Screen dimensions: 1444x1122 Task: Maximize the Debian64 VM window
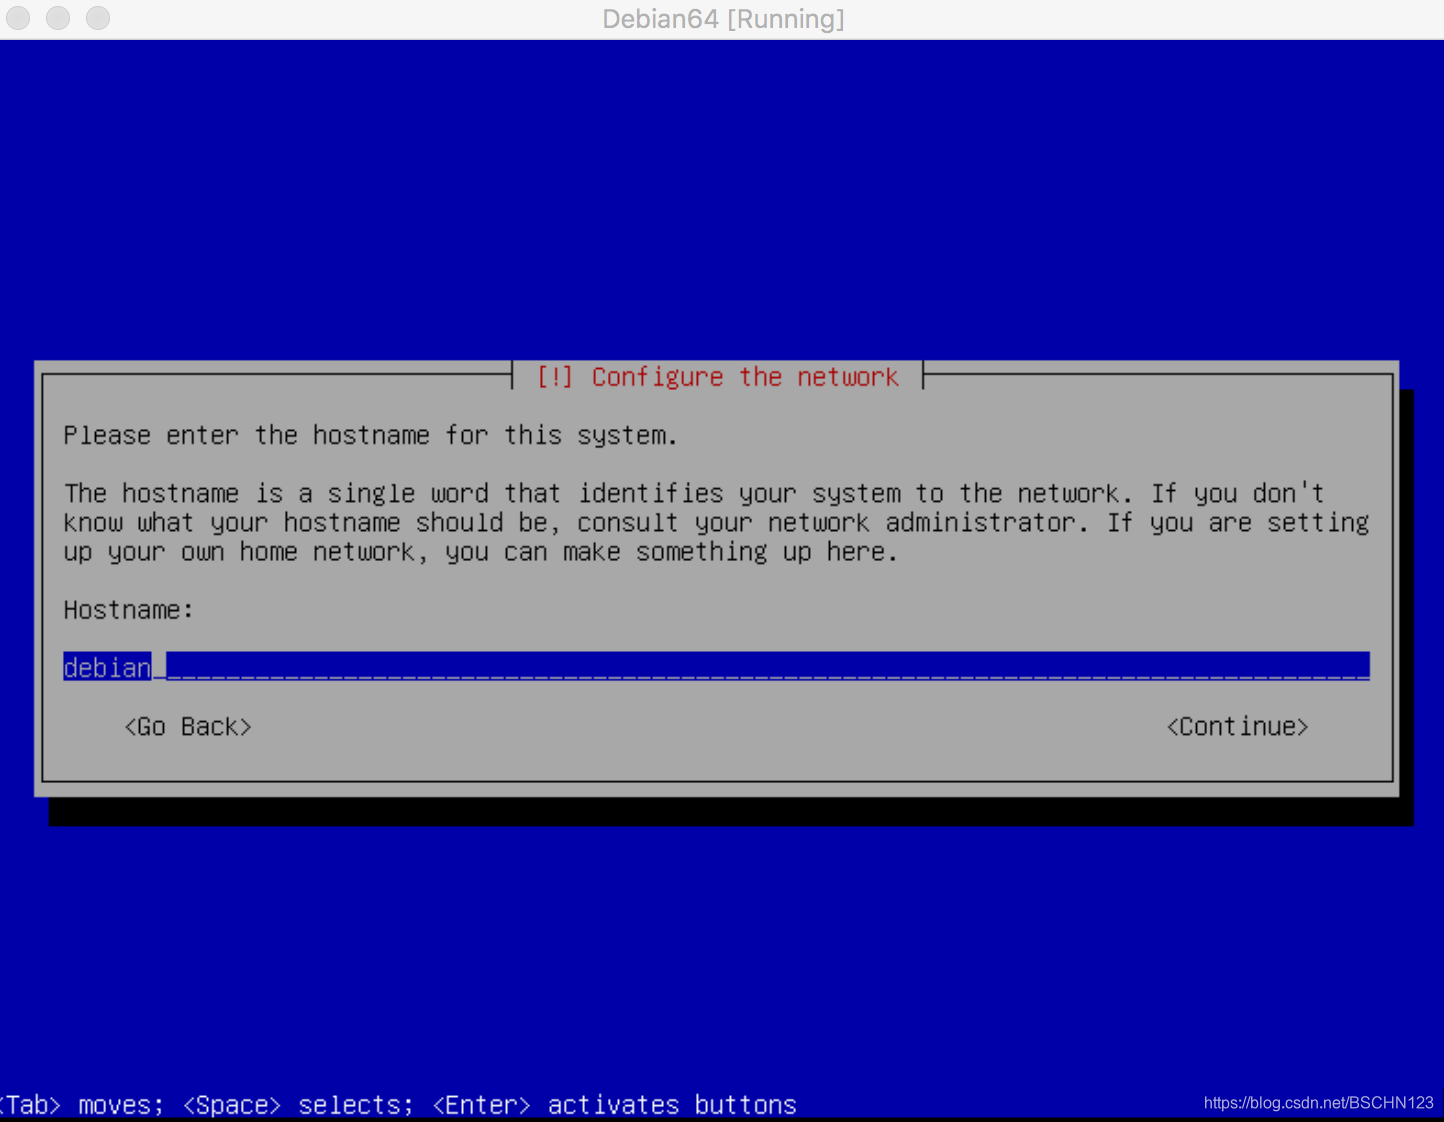[x=98, y=18]
